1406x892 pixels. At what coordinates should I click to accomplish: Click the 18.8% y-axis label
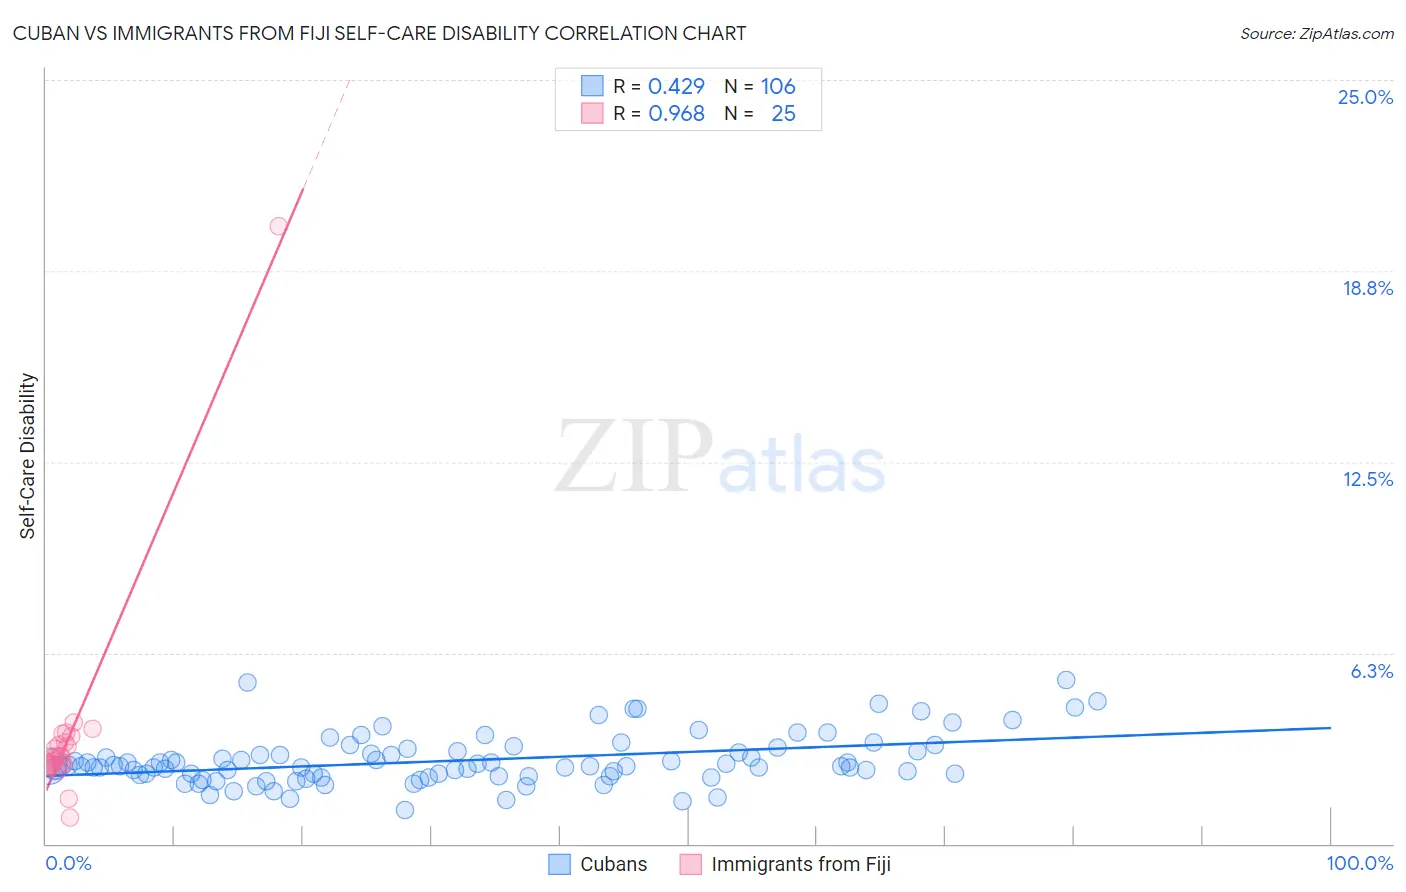1367,288
